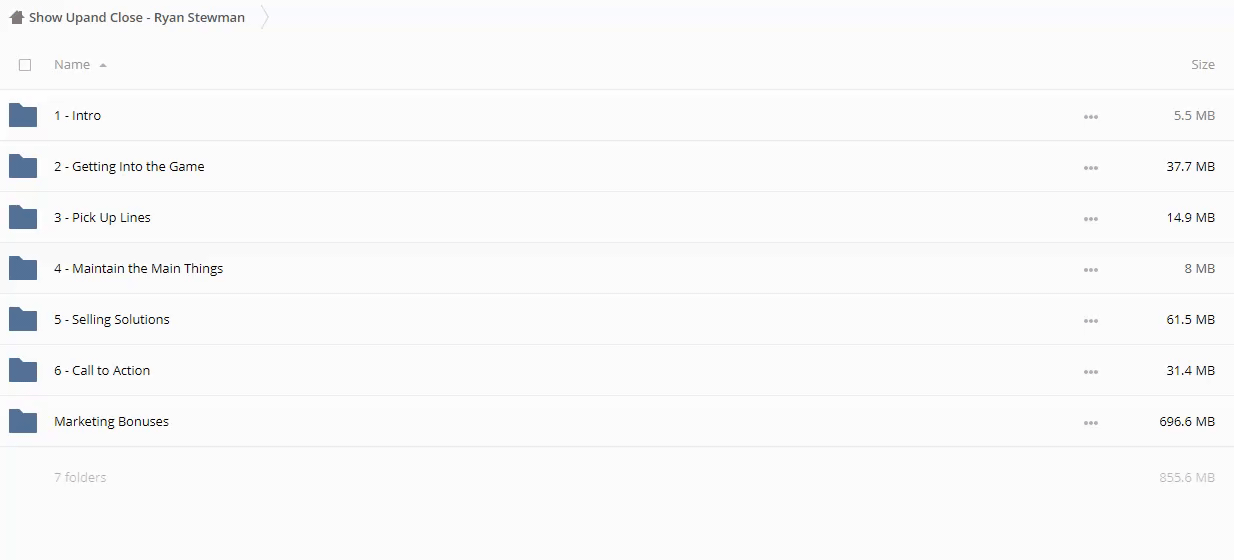
Task: Toggle the select all checkbox
Action: tap(25, 65)
